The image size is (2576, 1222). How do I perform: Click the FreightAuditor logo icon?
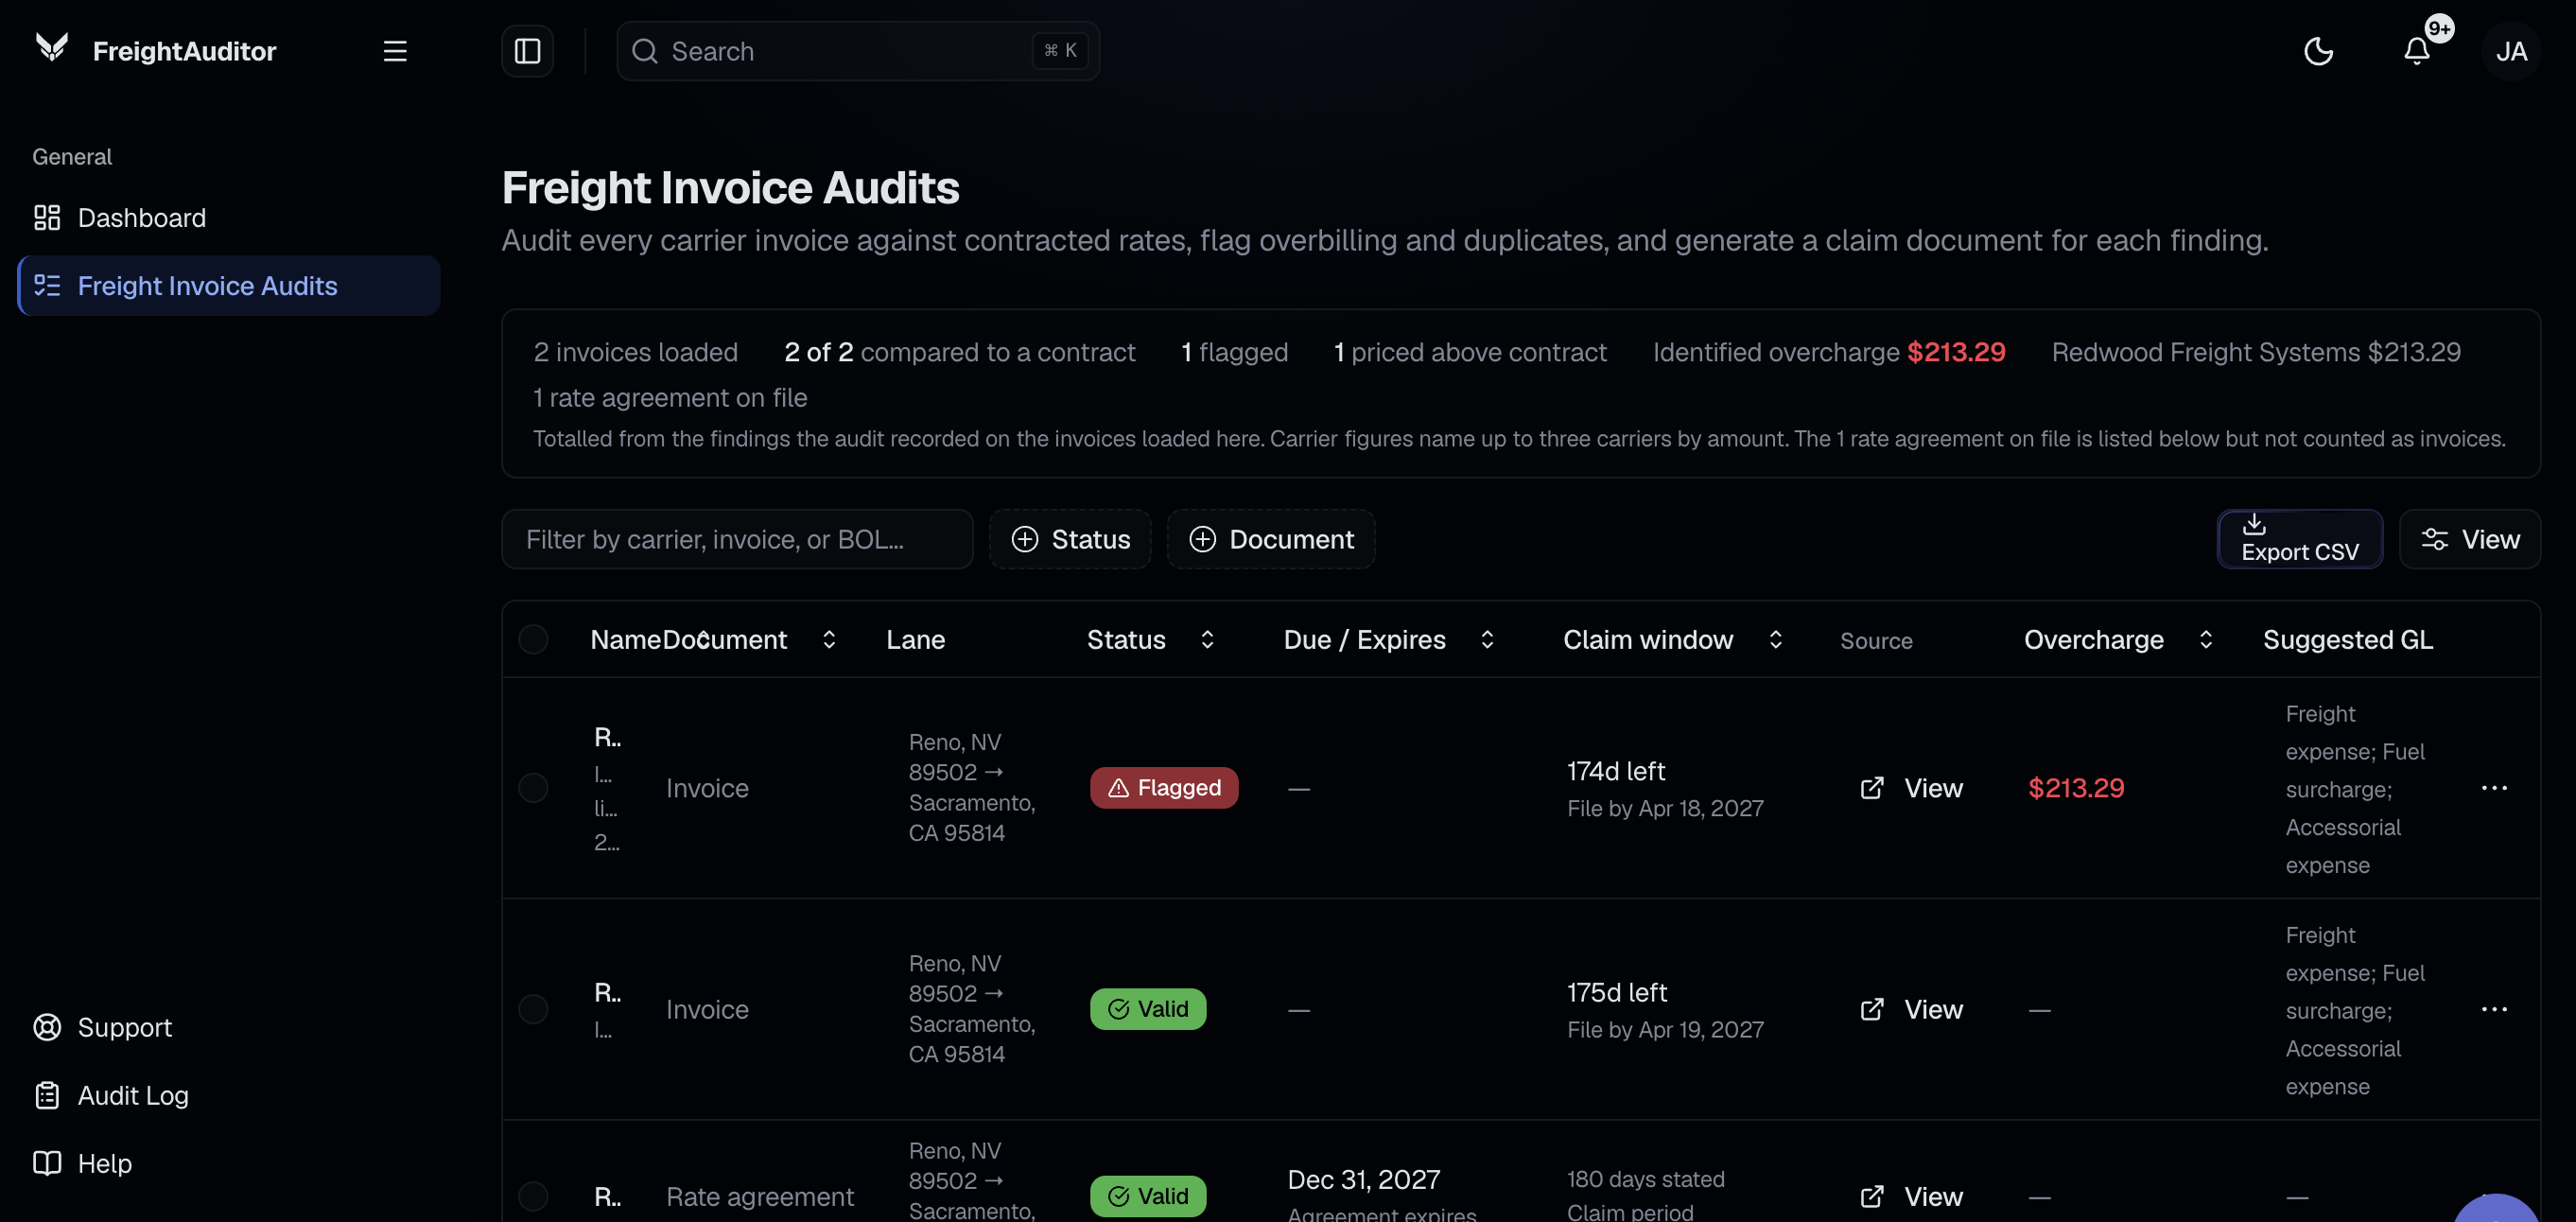(51, 49)
